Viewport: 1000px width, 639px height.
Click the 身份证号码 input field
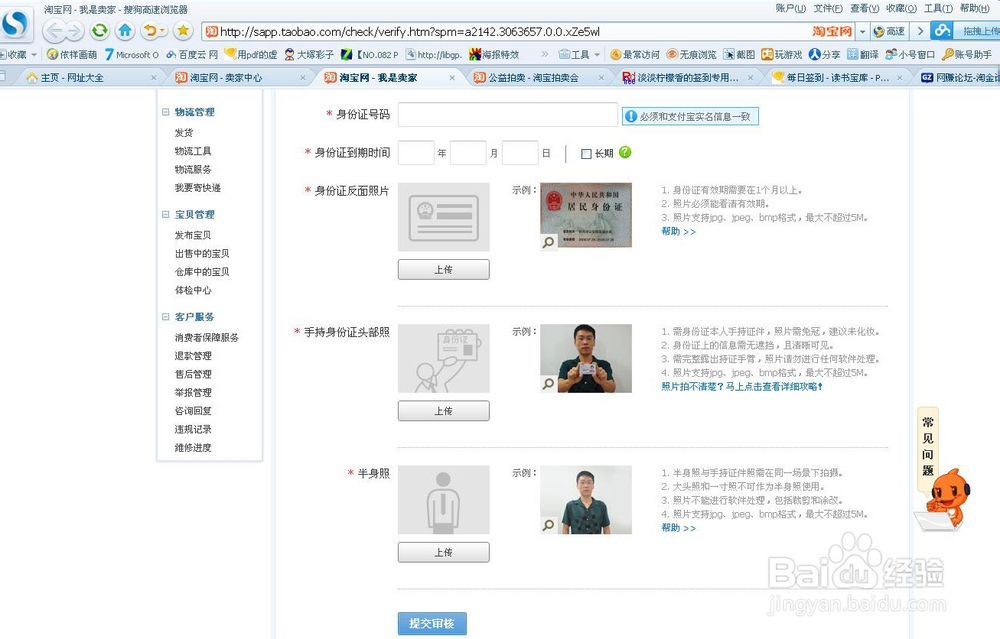point(508,115)
